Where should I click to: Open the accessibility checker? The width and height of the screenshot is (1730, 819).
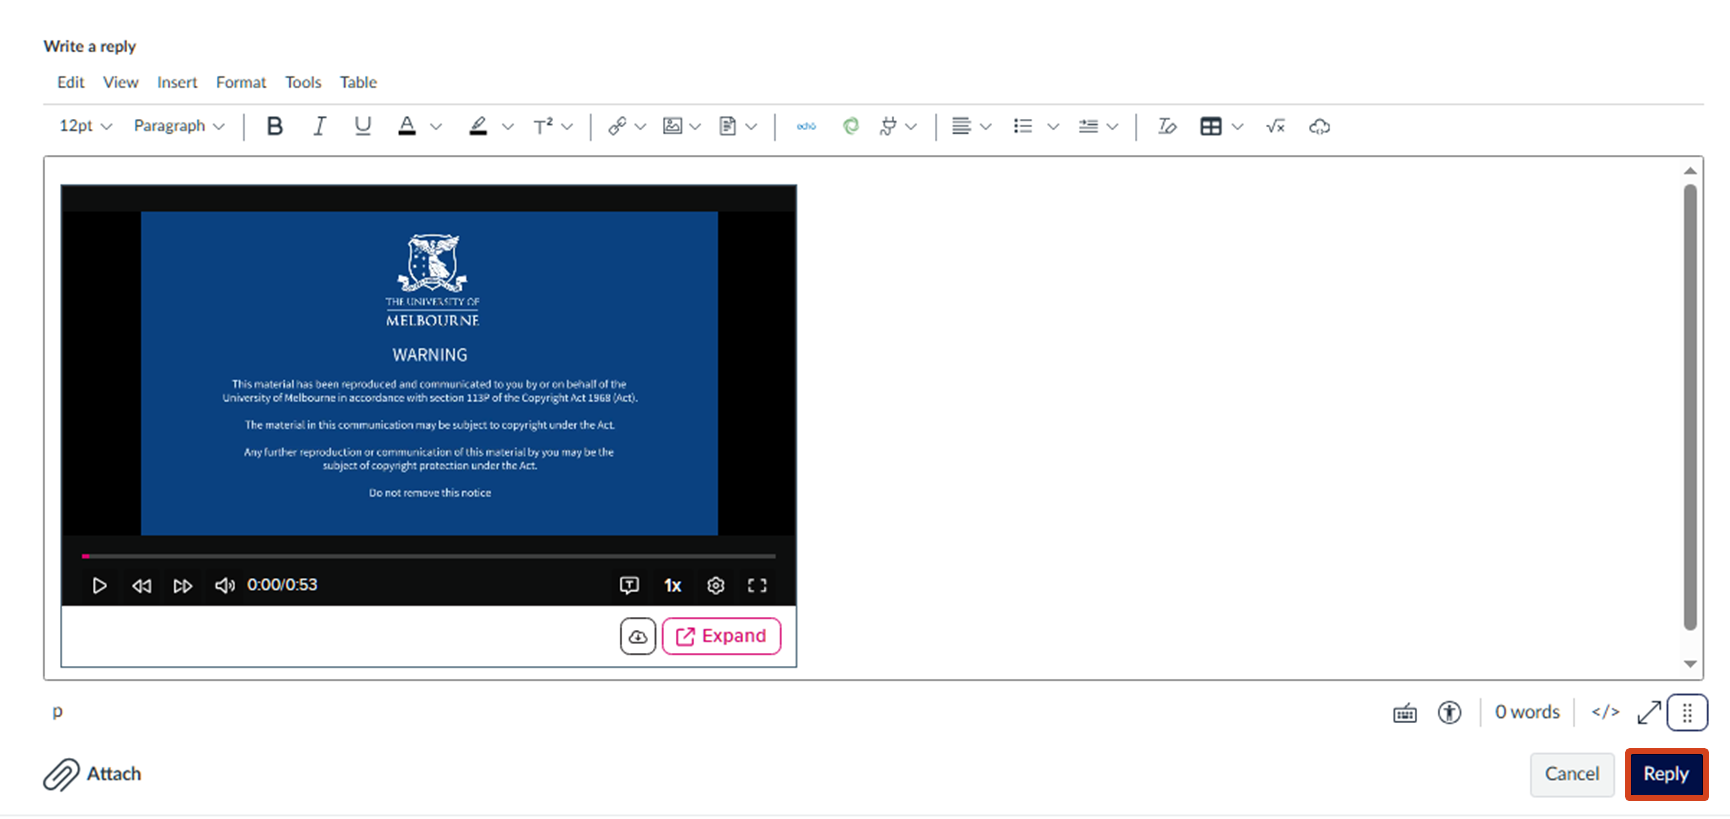coord(1450,712)
